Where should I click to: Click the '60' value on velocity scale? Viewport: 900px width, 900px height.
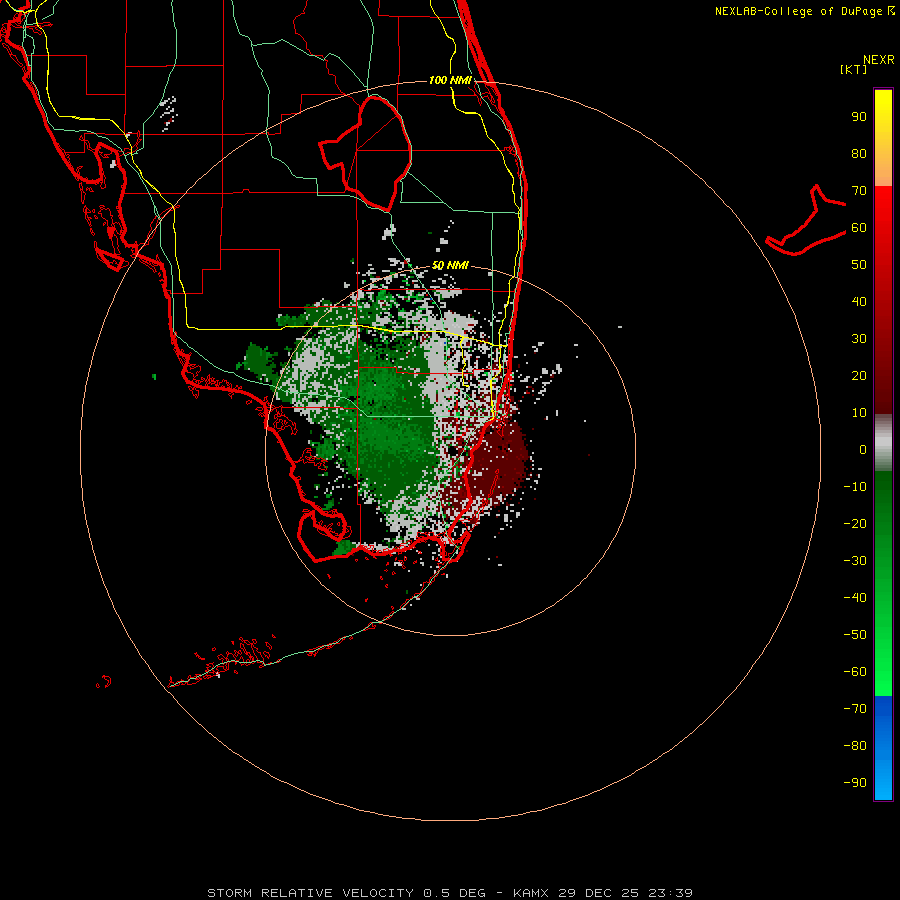coord(859,228)
